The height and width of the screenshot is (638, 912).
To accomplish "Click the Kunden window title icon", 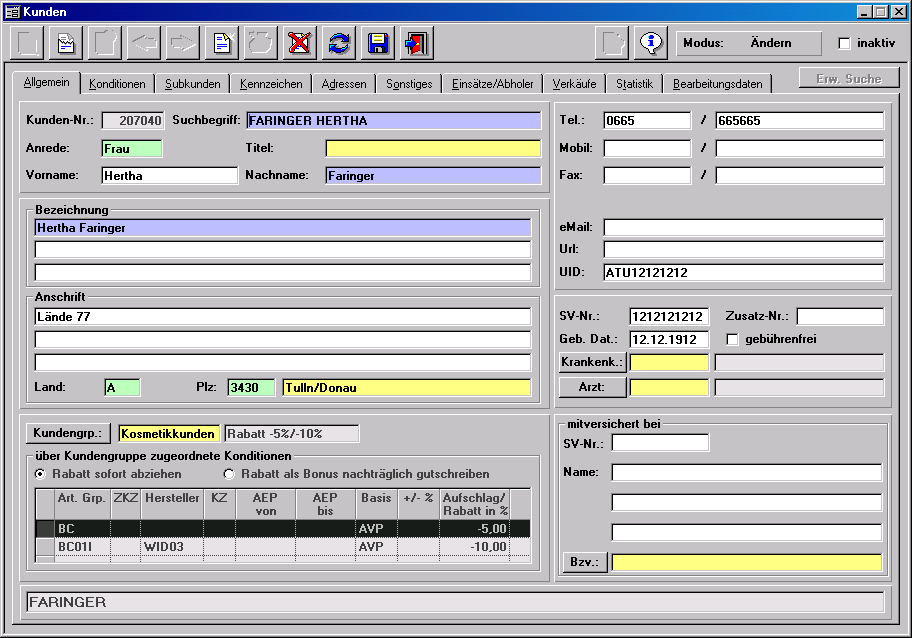I will click(12, 12).
